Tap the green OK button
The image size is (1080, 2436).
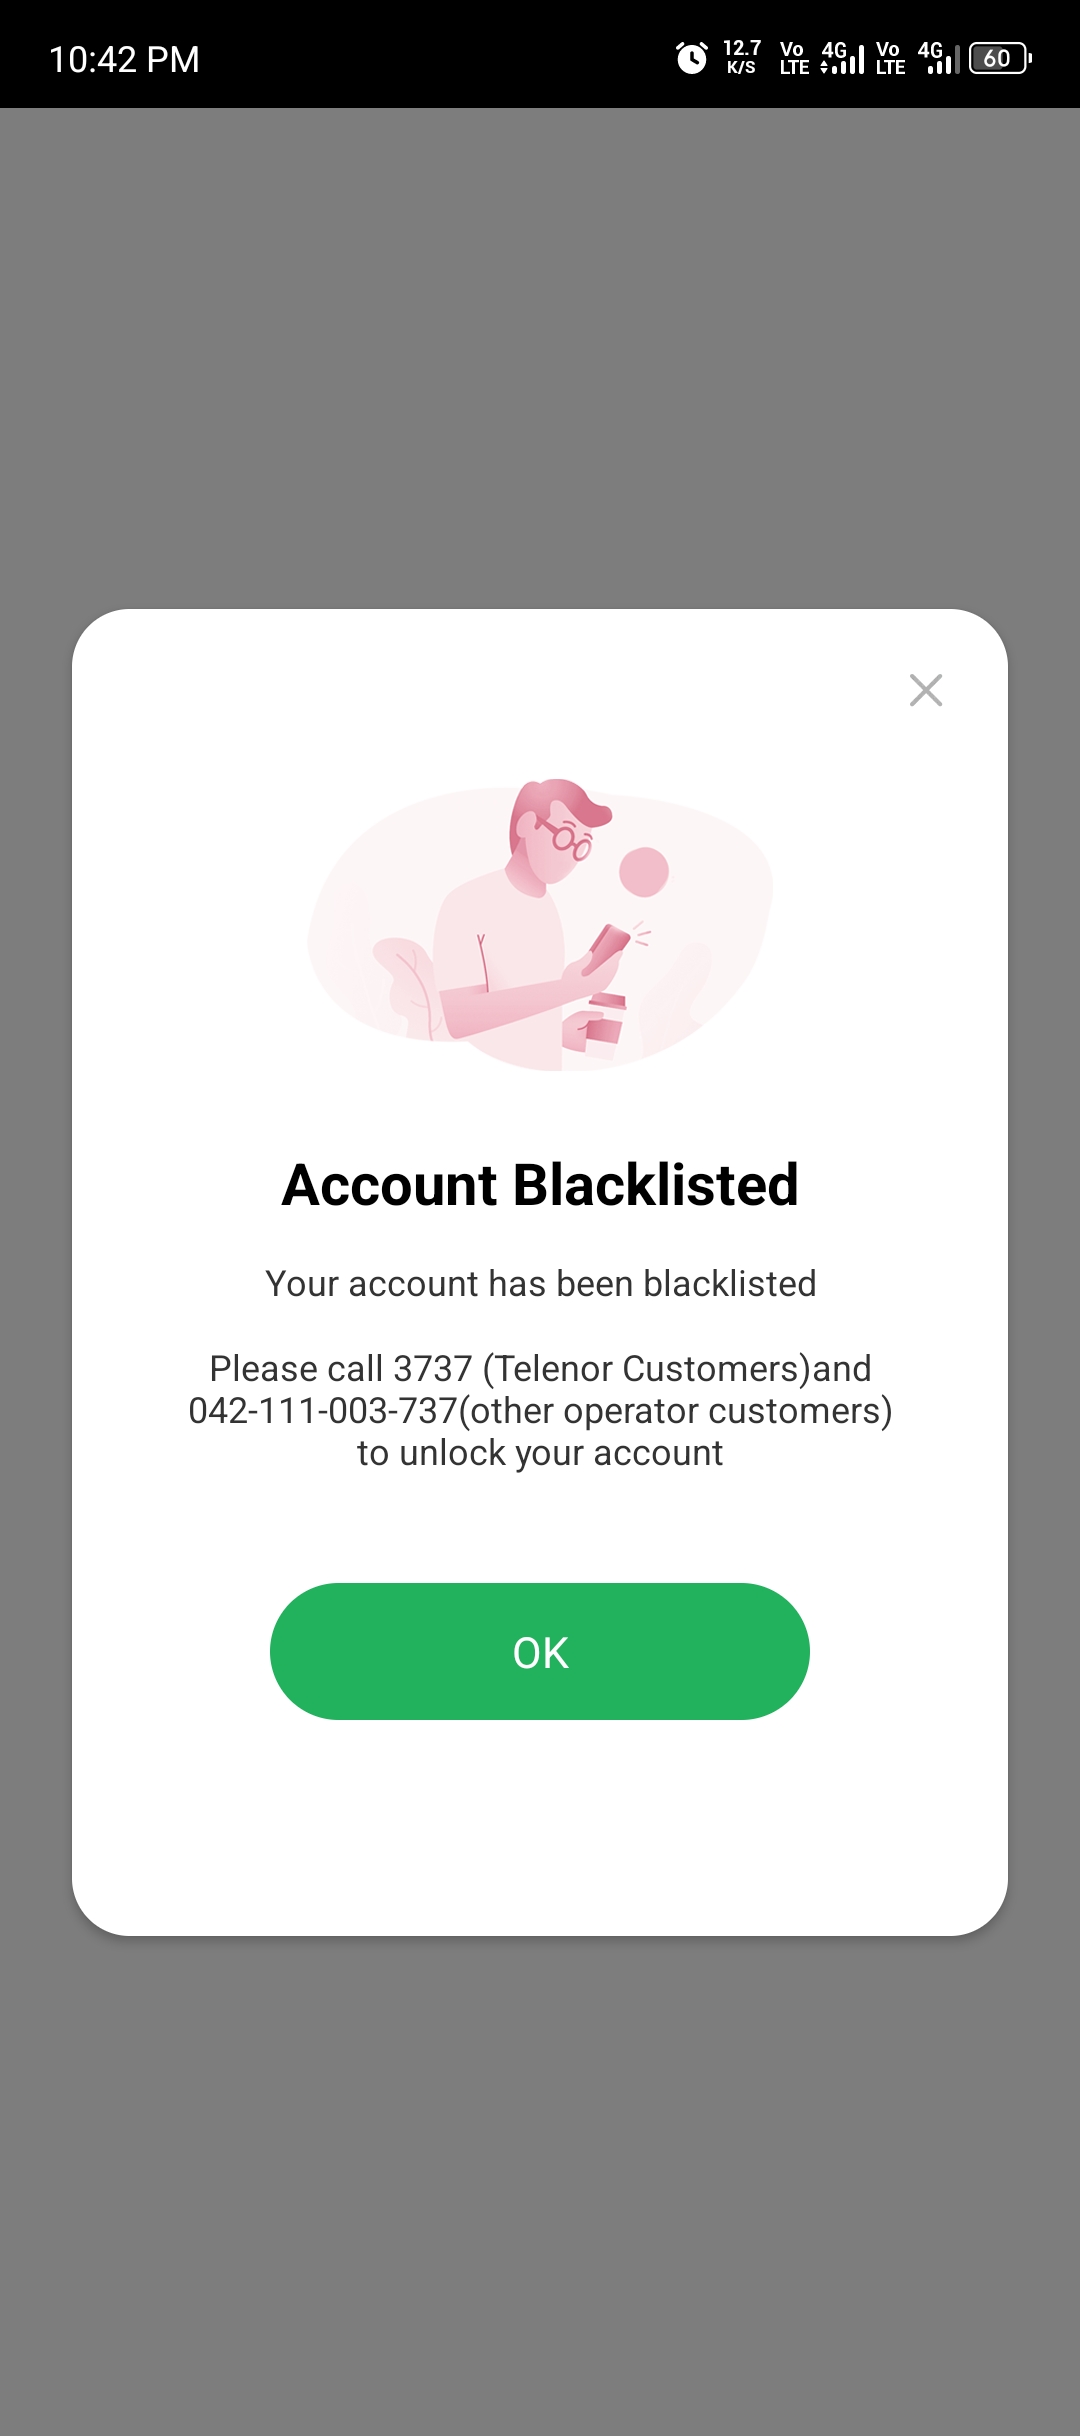(540, 1651)
